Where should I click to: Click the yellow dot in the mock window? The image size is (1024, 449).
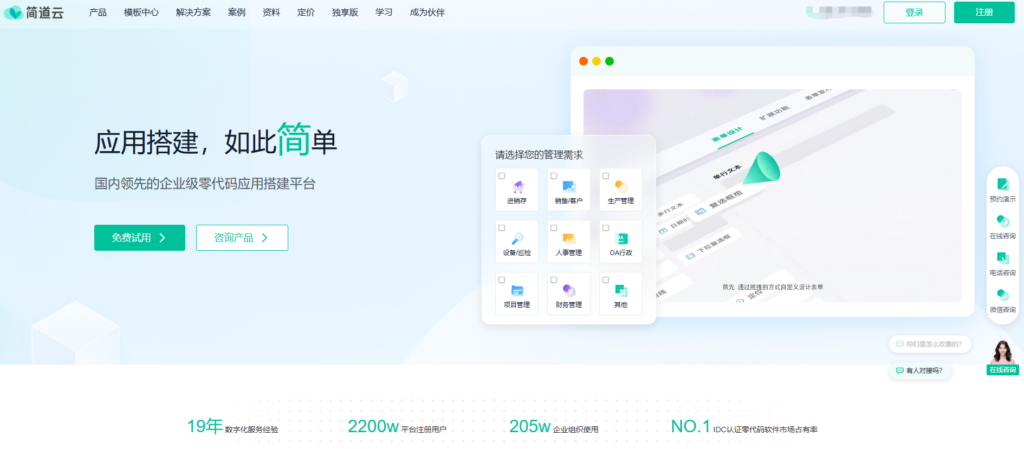click(x=596, y=61)
